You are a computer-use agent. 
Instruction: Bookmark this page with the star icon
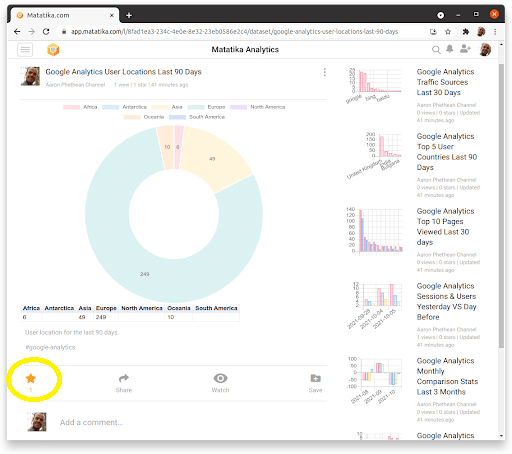pyautogui.click(x=448, y=32)
